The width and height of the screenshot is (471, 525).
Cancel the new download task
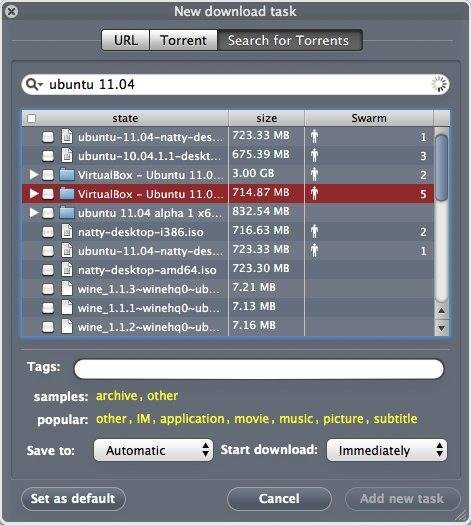[279, 499]
